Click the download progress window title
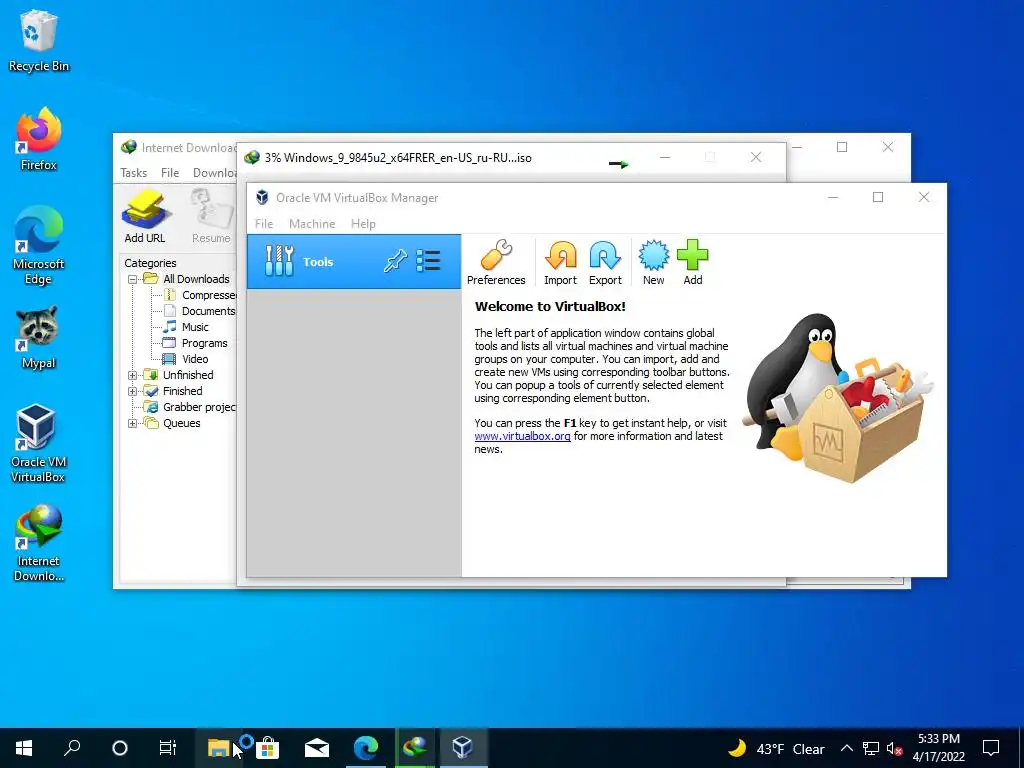Screen dimensions: 1024x768 tap(398, 157)
